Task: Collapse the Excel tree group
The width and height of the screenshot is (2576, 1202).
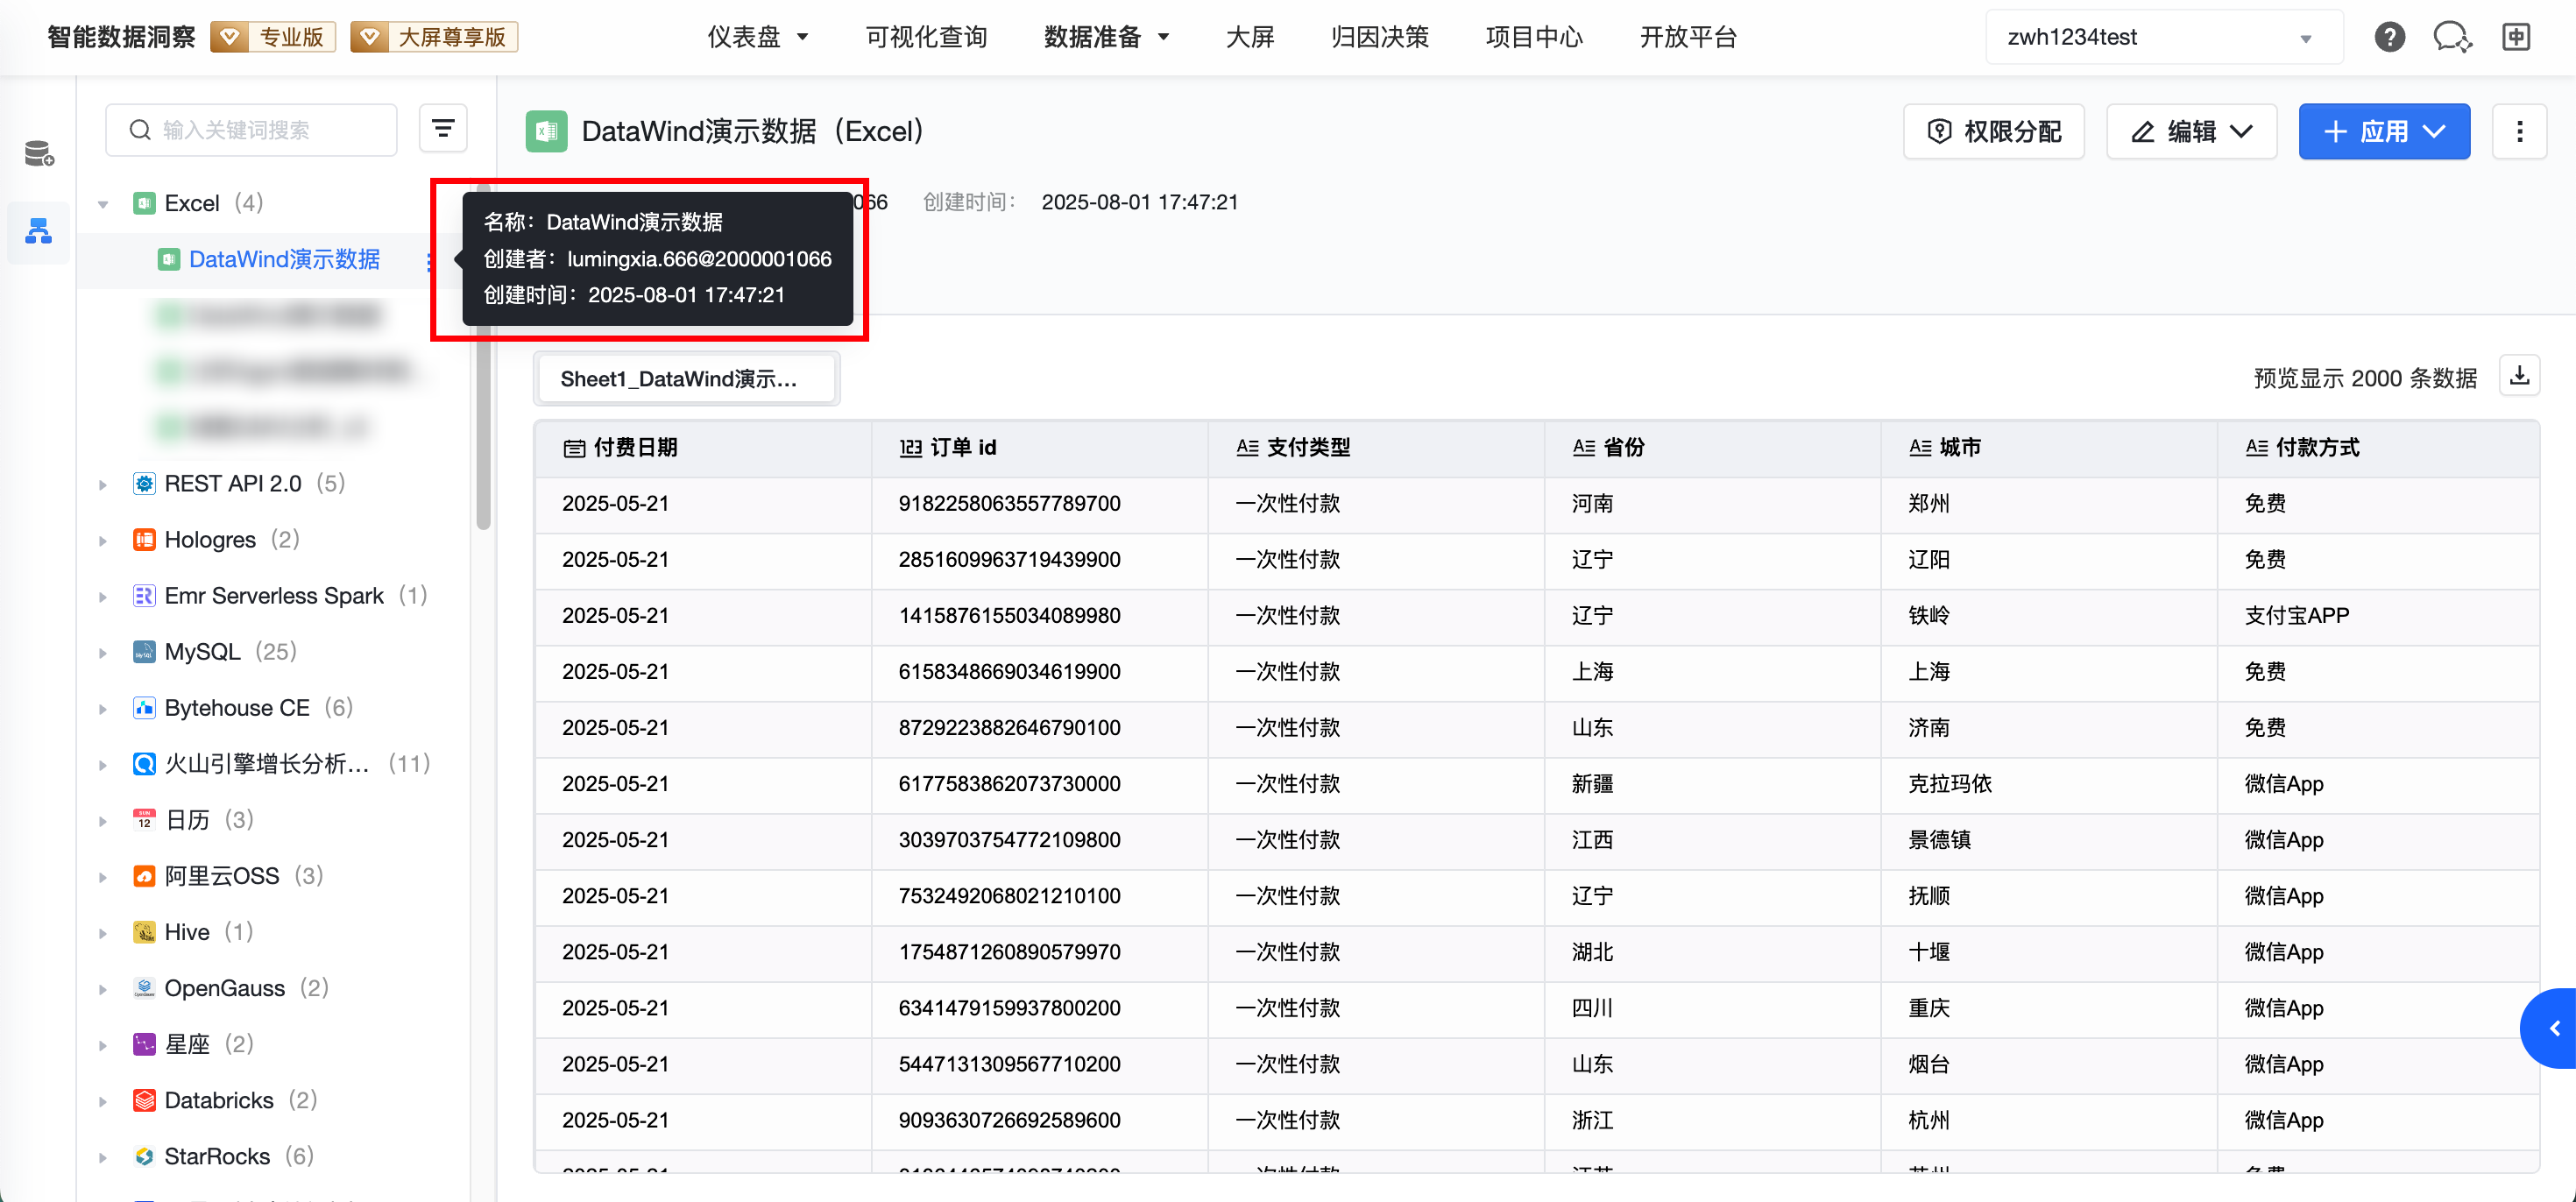Action: click(x=103, y=204)
